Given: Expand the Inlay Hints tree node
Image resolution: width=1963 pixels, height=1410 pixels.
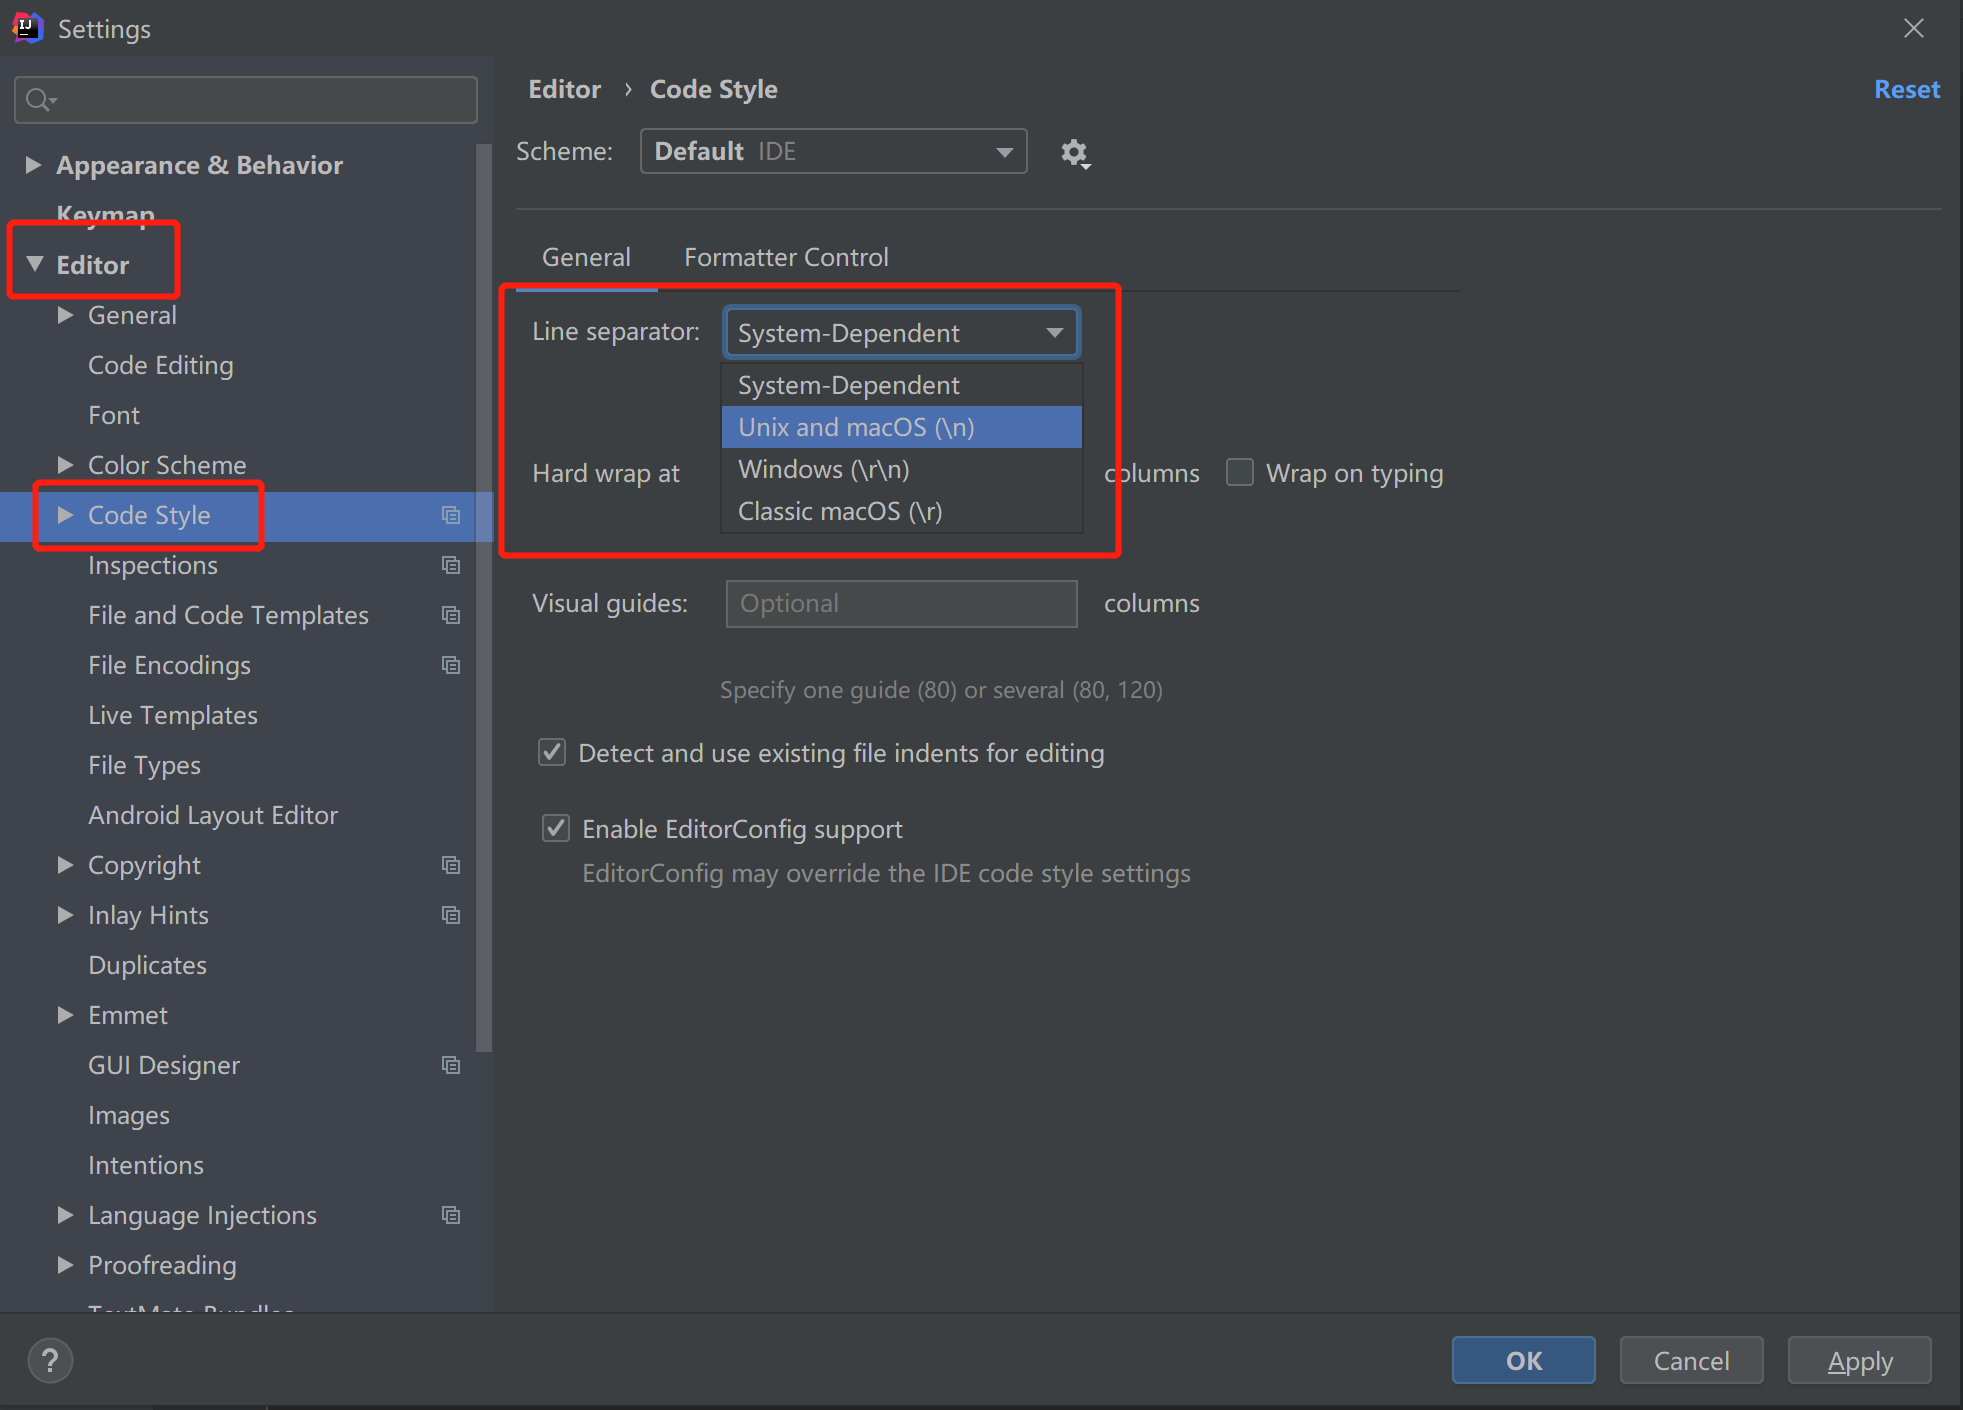Looking at the screenshot, I should click(66, 915).
